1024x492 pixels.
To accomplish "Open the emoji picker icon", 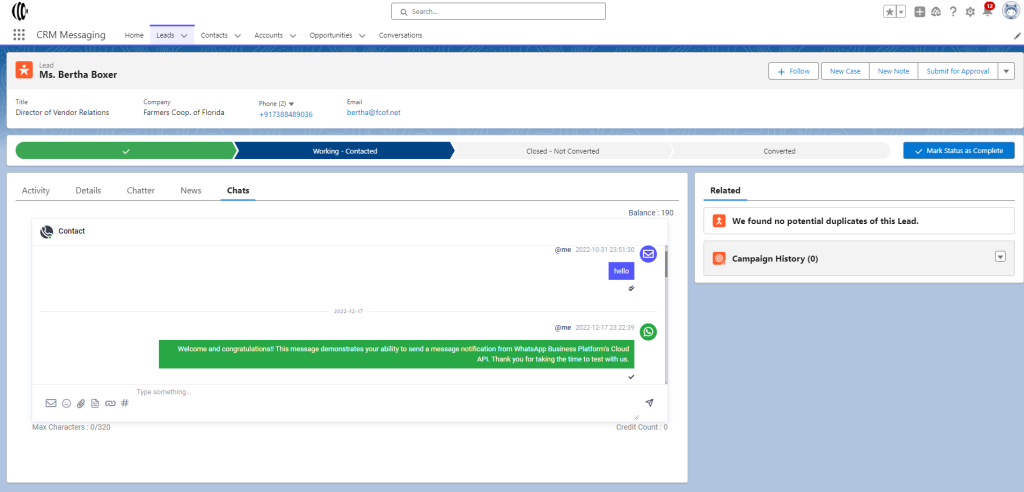I will coord(67,403).
